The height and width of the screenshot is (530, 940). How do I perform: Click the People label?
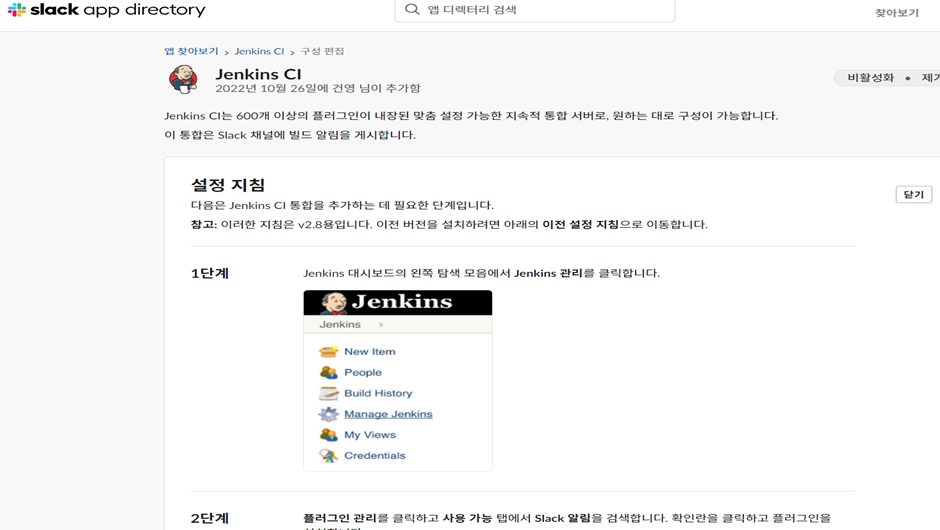click(363, 372)
